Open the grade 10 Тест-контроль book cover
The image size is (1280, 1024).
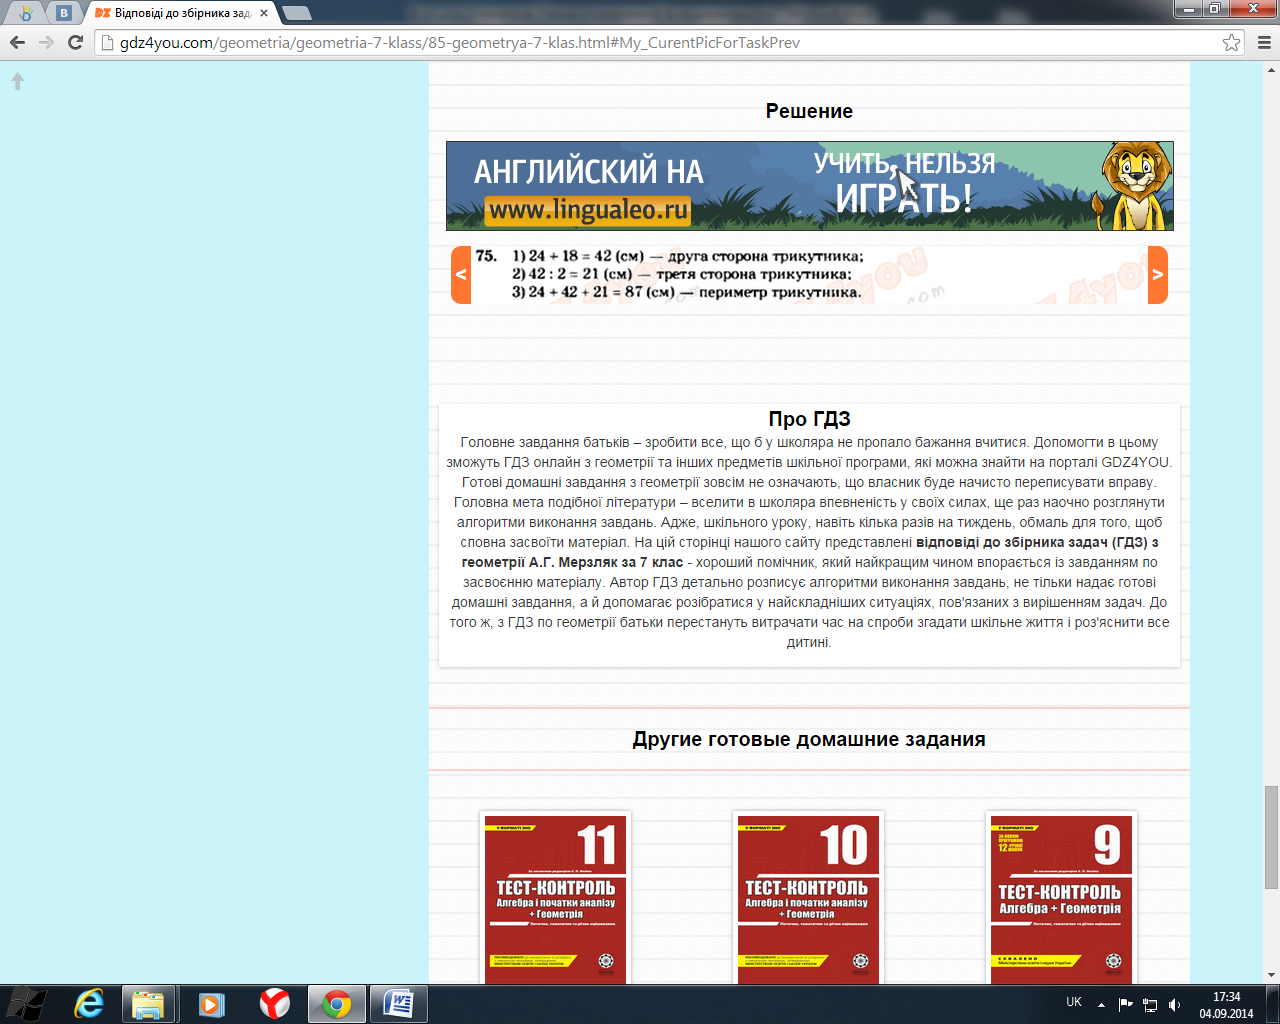point(809,898)
